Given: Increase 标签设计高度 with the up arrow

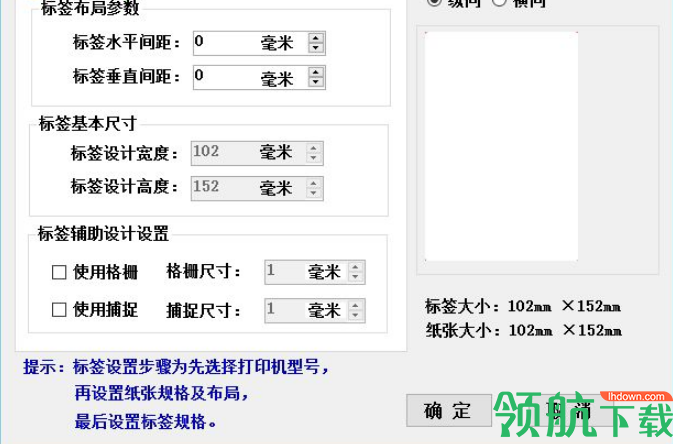Looking at the screenshot, I should coord(314,183).
